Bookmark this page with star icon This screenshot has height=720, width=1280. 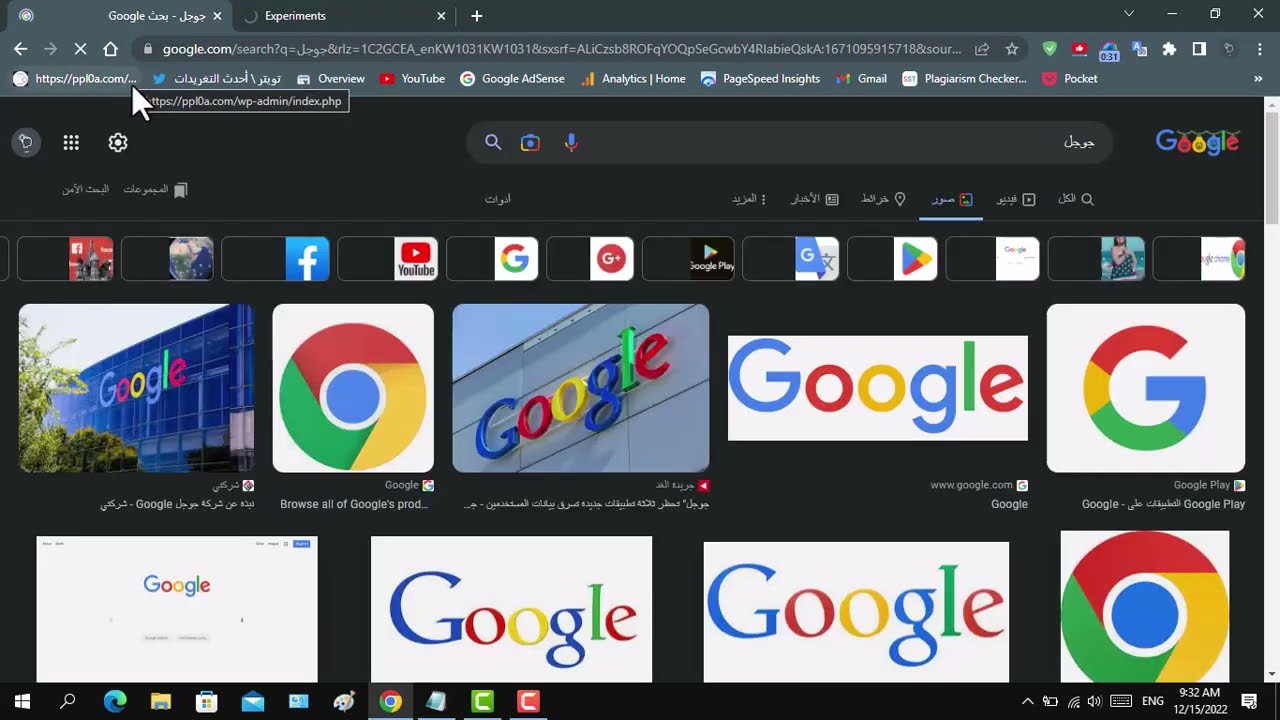pos(1012,49)
